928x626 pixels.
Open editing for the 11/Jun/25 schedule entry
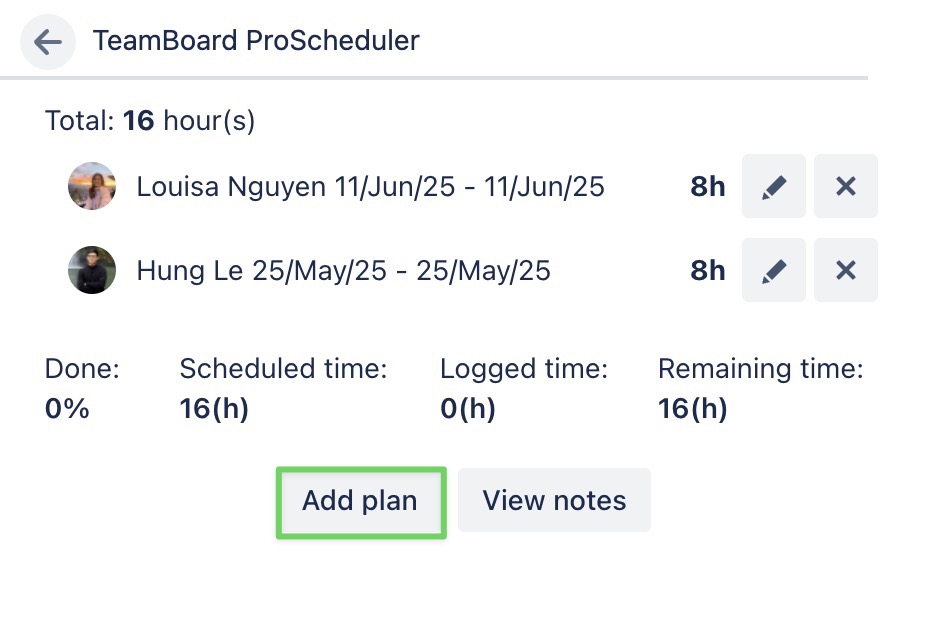coord(773,186)
